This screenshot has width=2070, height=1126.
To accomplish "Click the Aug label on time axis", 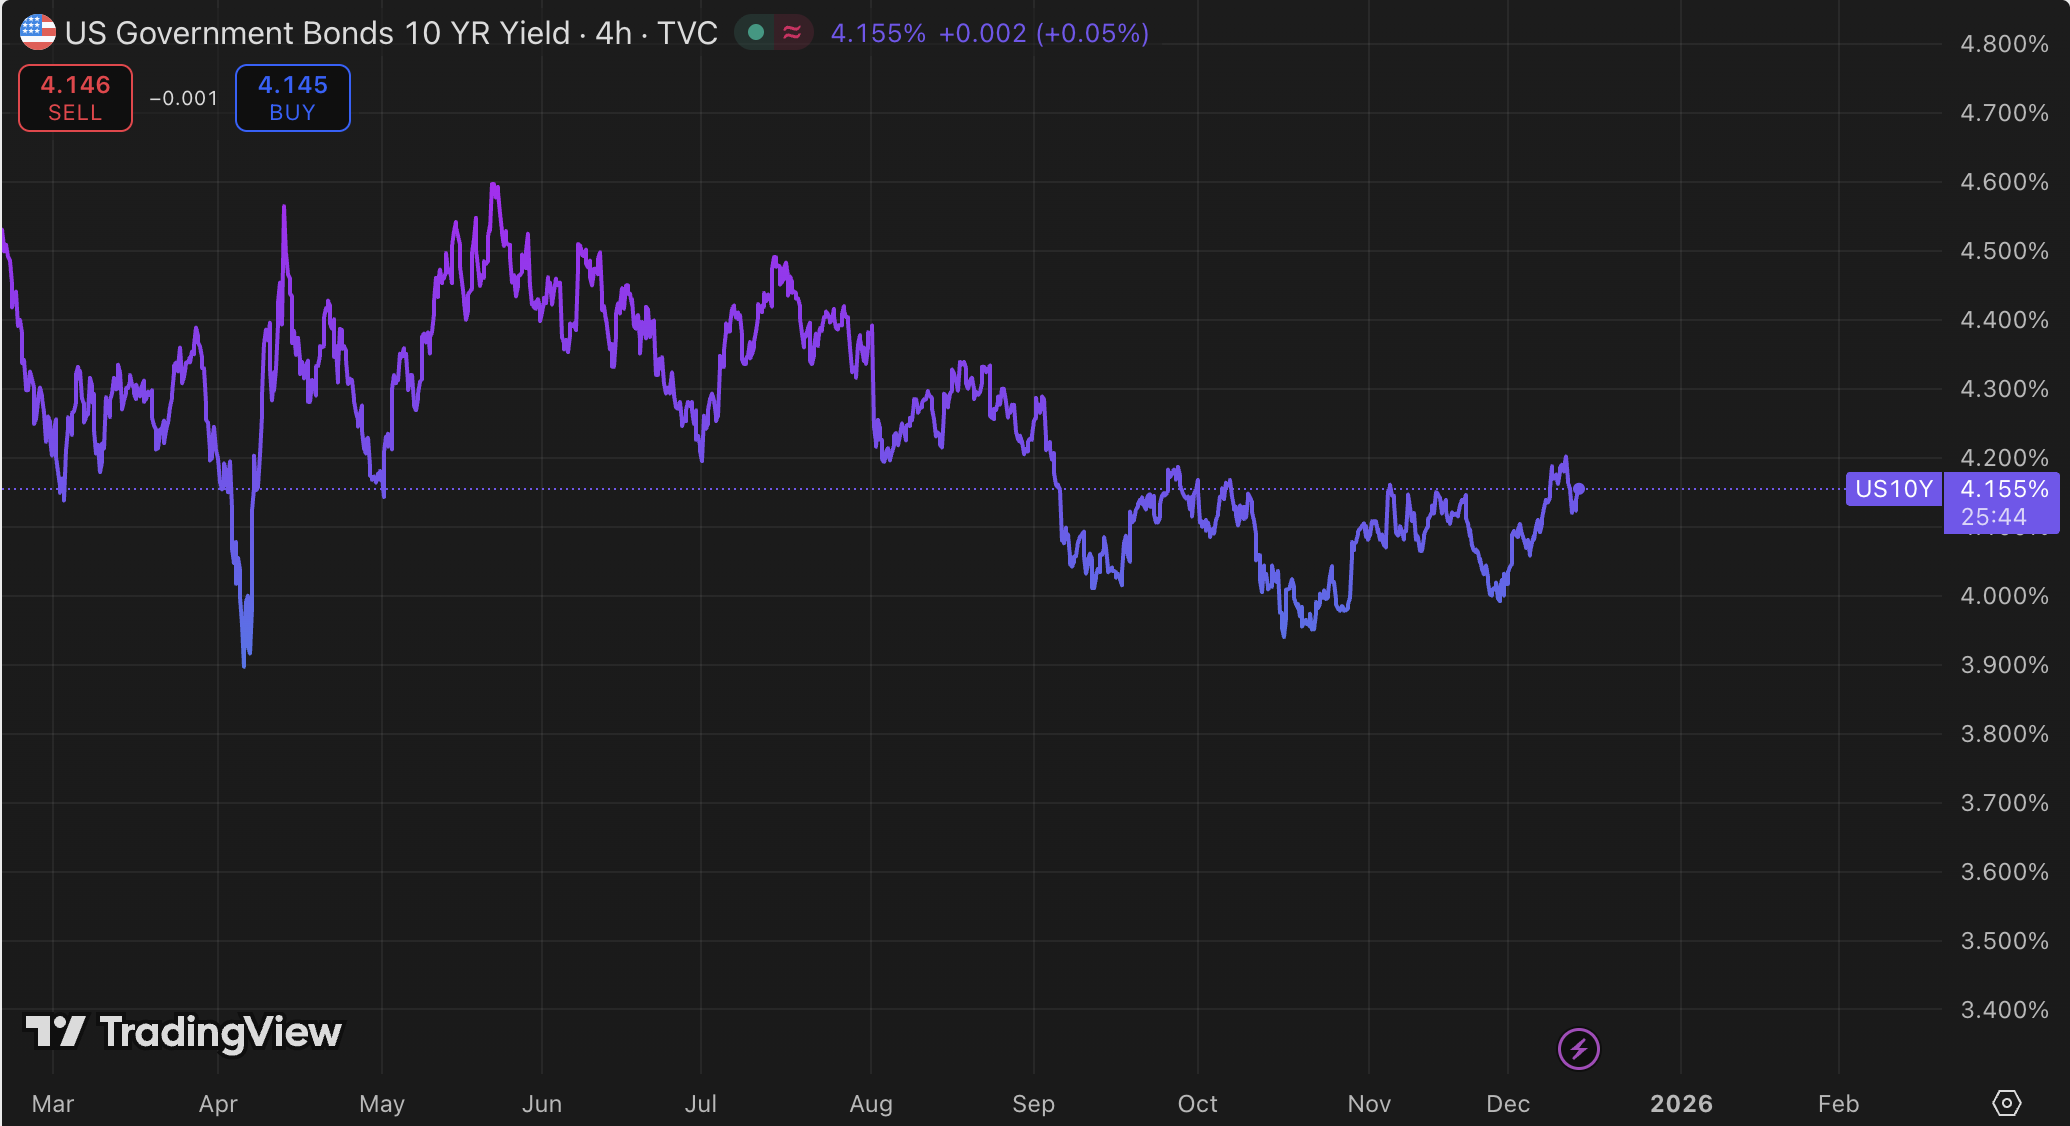I will [871, 1104].
